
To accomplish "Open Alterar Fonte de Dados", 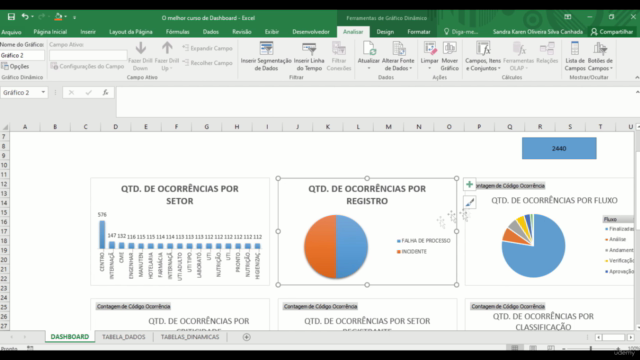I will [x=398, y=56].
